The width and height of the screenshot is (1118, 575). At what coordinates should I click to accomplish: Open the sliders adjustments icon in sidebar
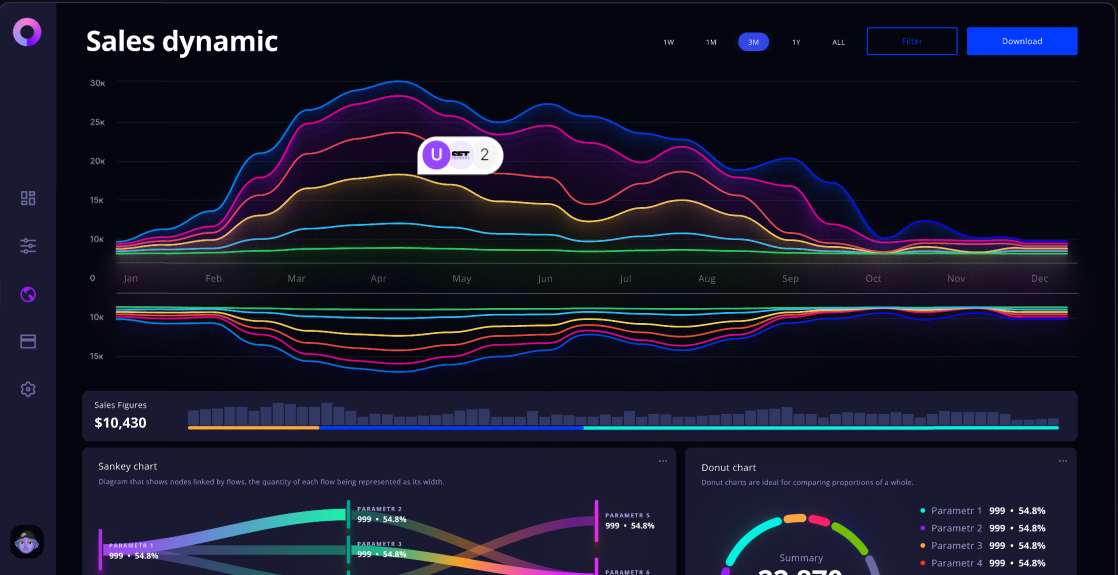[28, 246]
